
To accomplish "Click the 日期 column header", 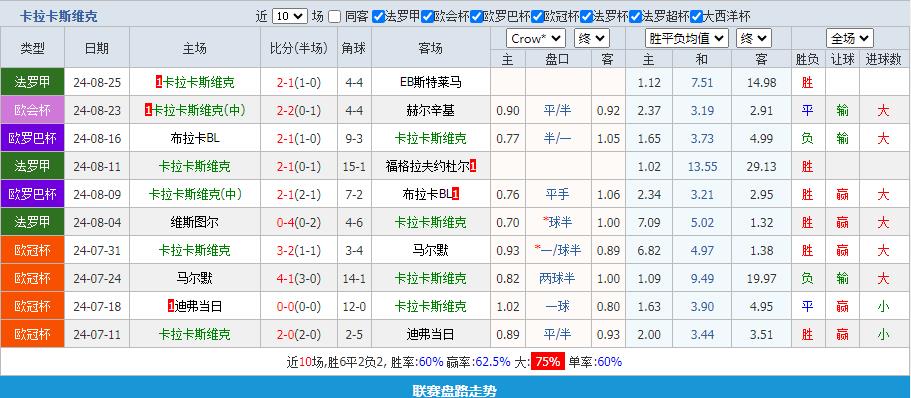I will click(x=97, y=48).
